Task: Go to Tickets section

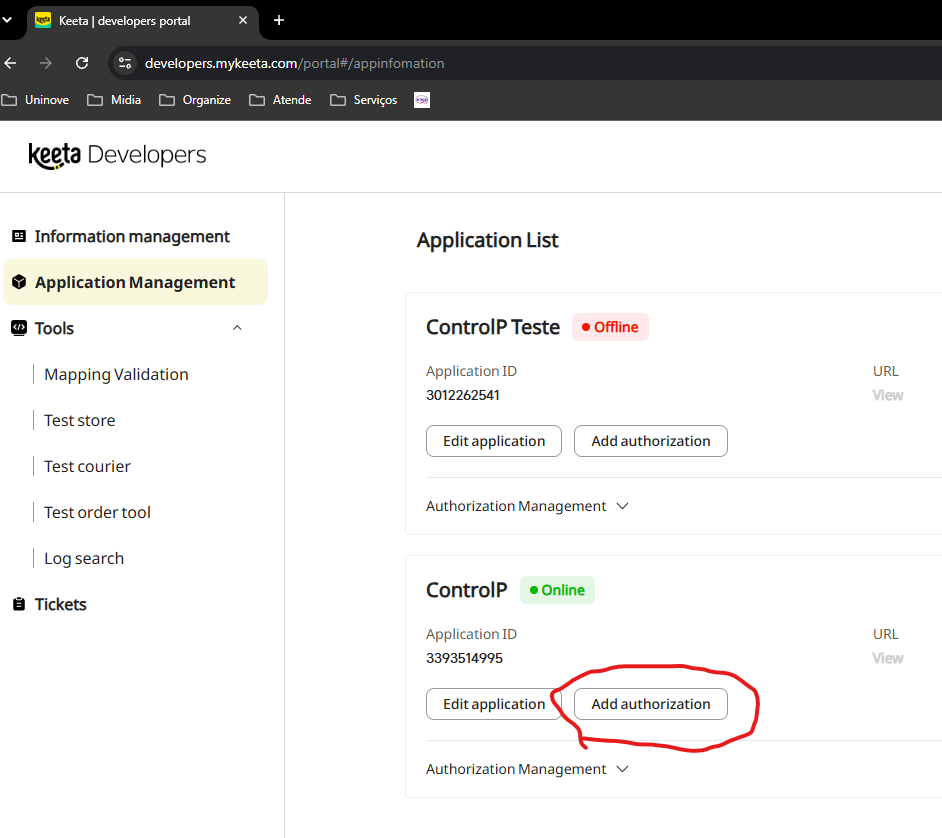Action: click(x=61, y=604)
